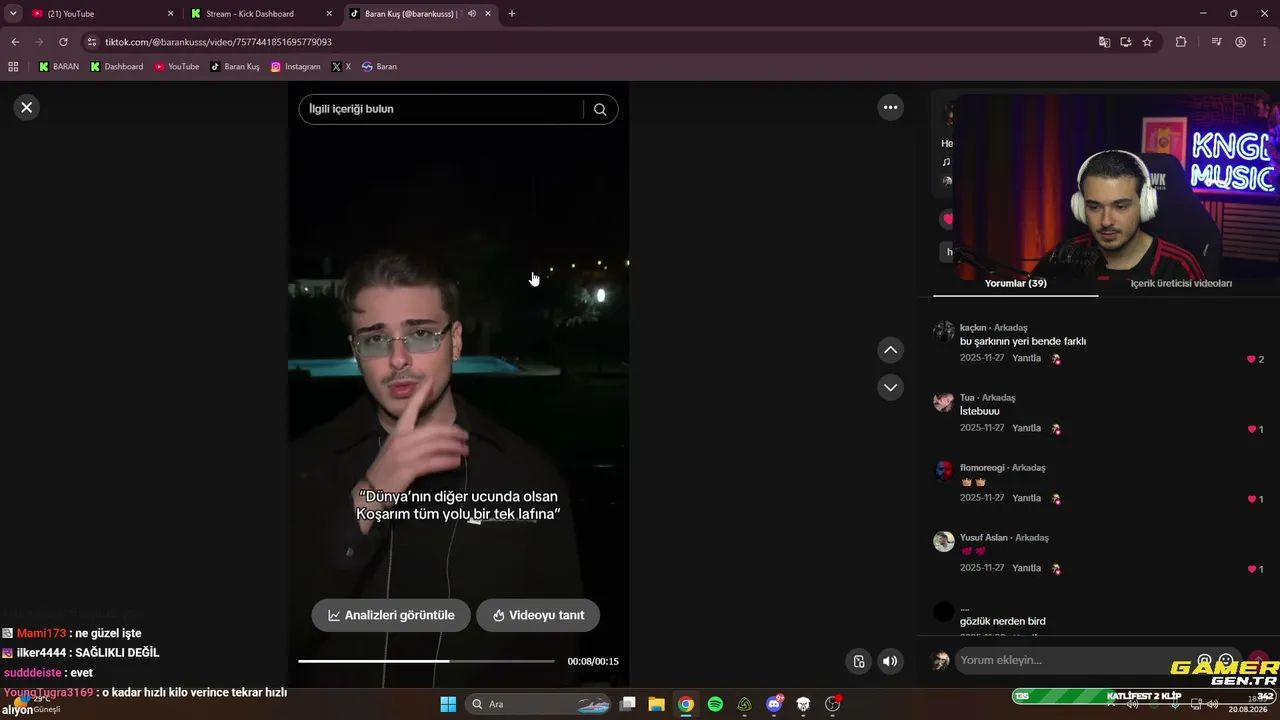Open Discord from the taskbar

(x=774, y=704)
